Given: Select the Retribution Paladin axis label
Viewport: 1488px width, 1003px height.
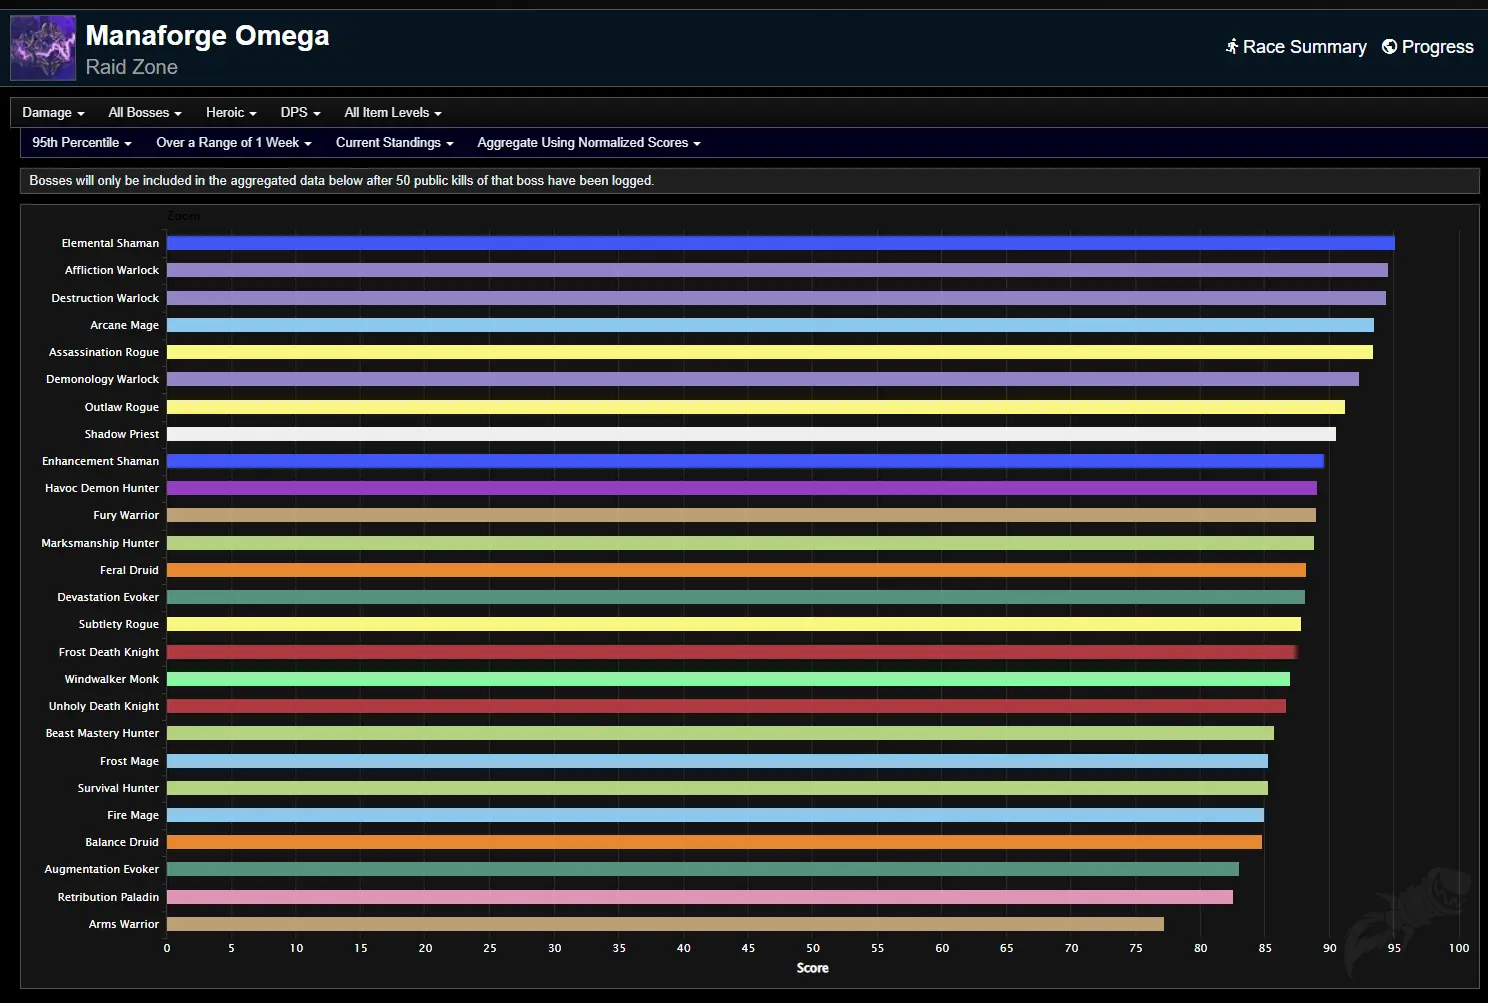Looking at the screenshot, I should [108, 897].
